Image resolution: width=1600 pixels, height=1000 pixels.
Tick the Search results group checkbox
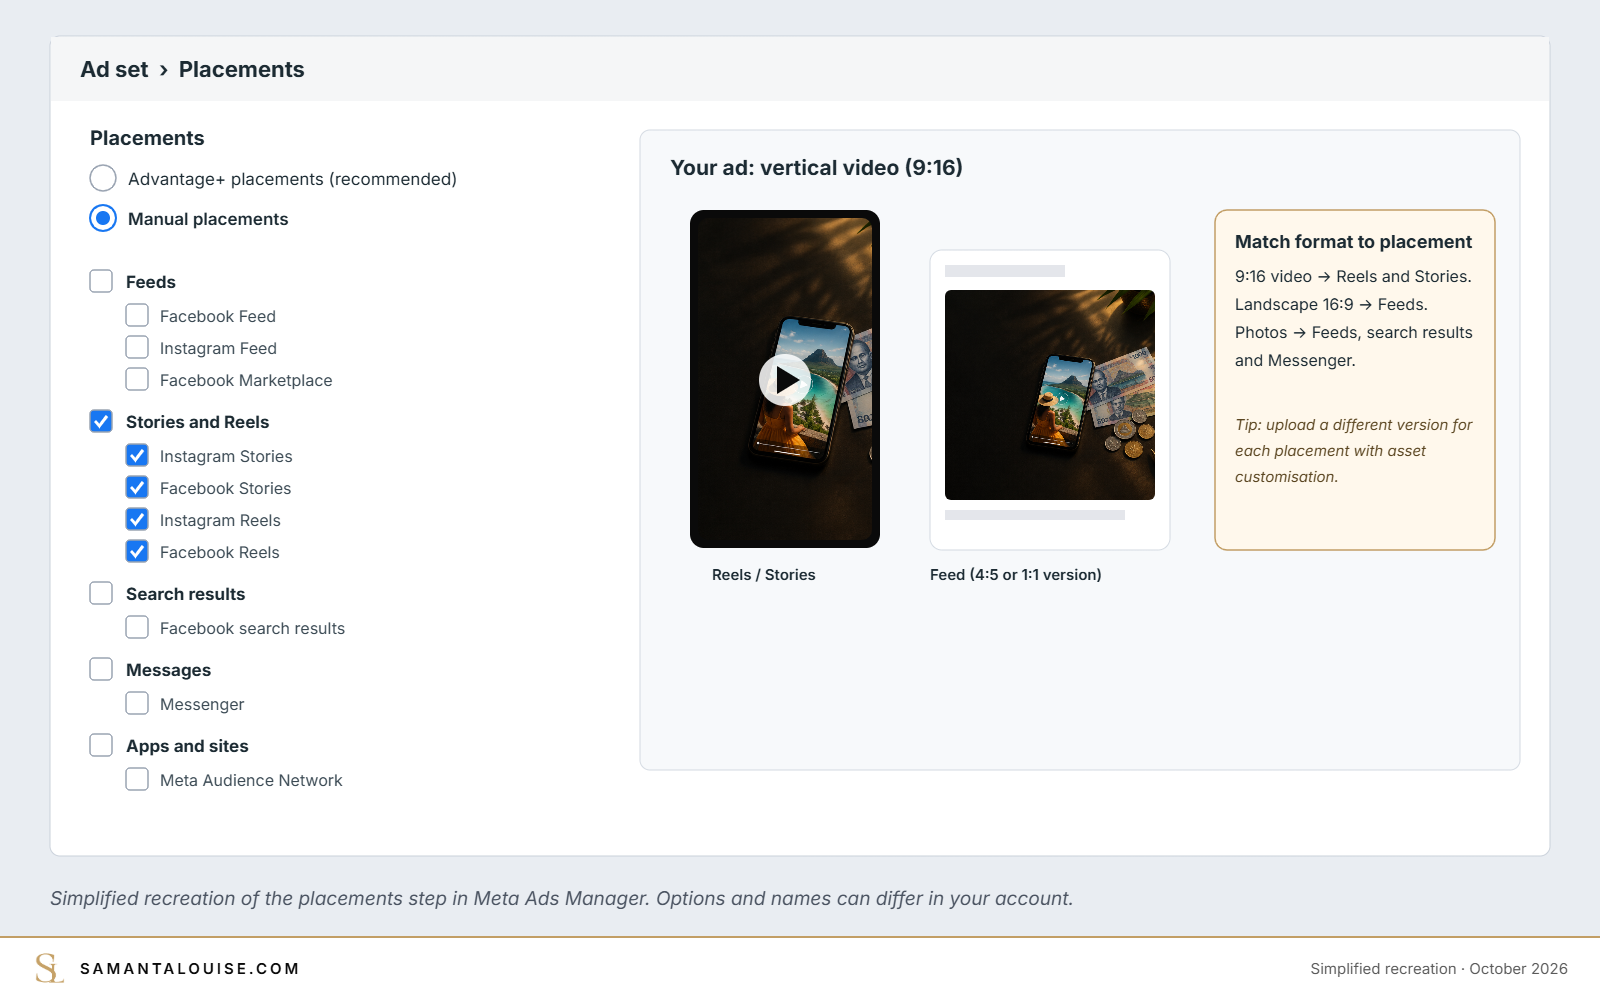click(x=101, y=593)
